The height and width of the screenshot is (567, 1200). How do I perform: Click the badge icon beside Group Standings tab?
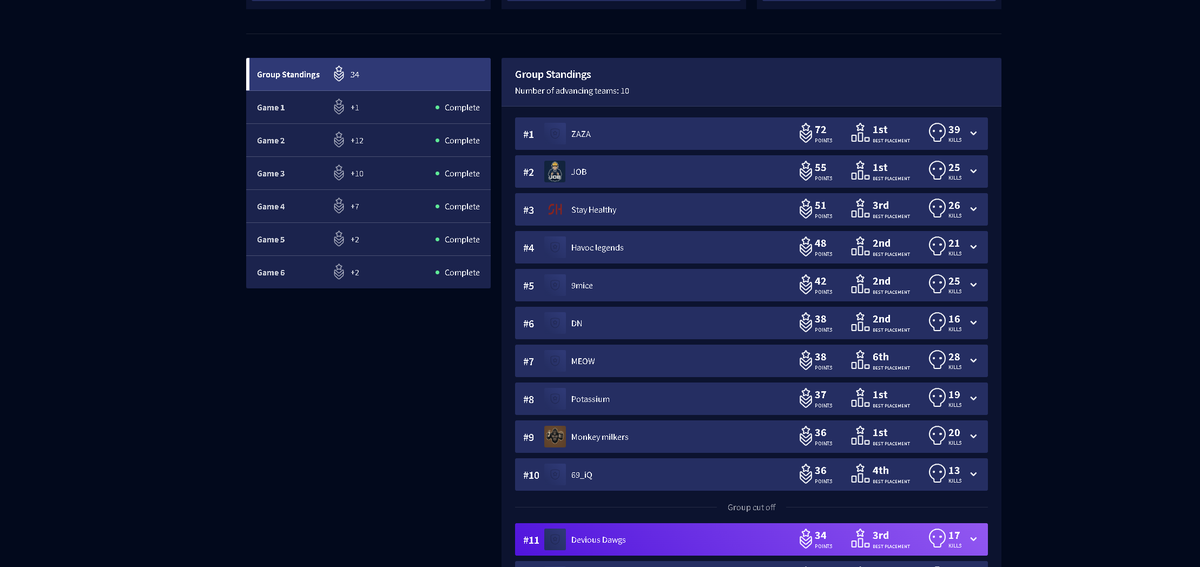coord(339,74)
